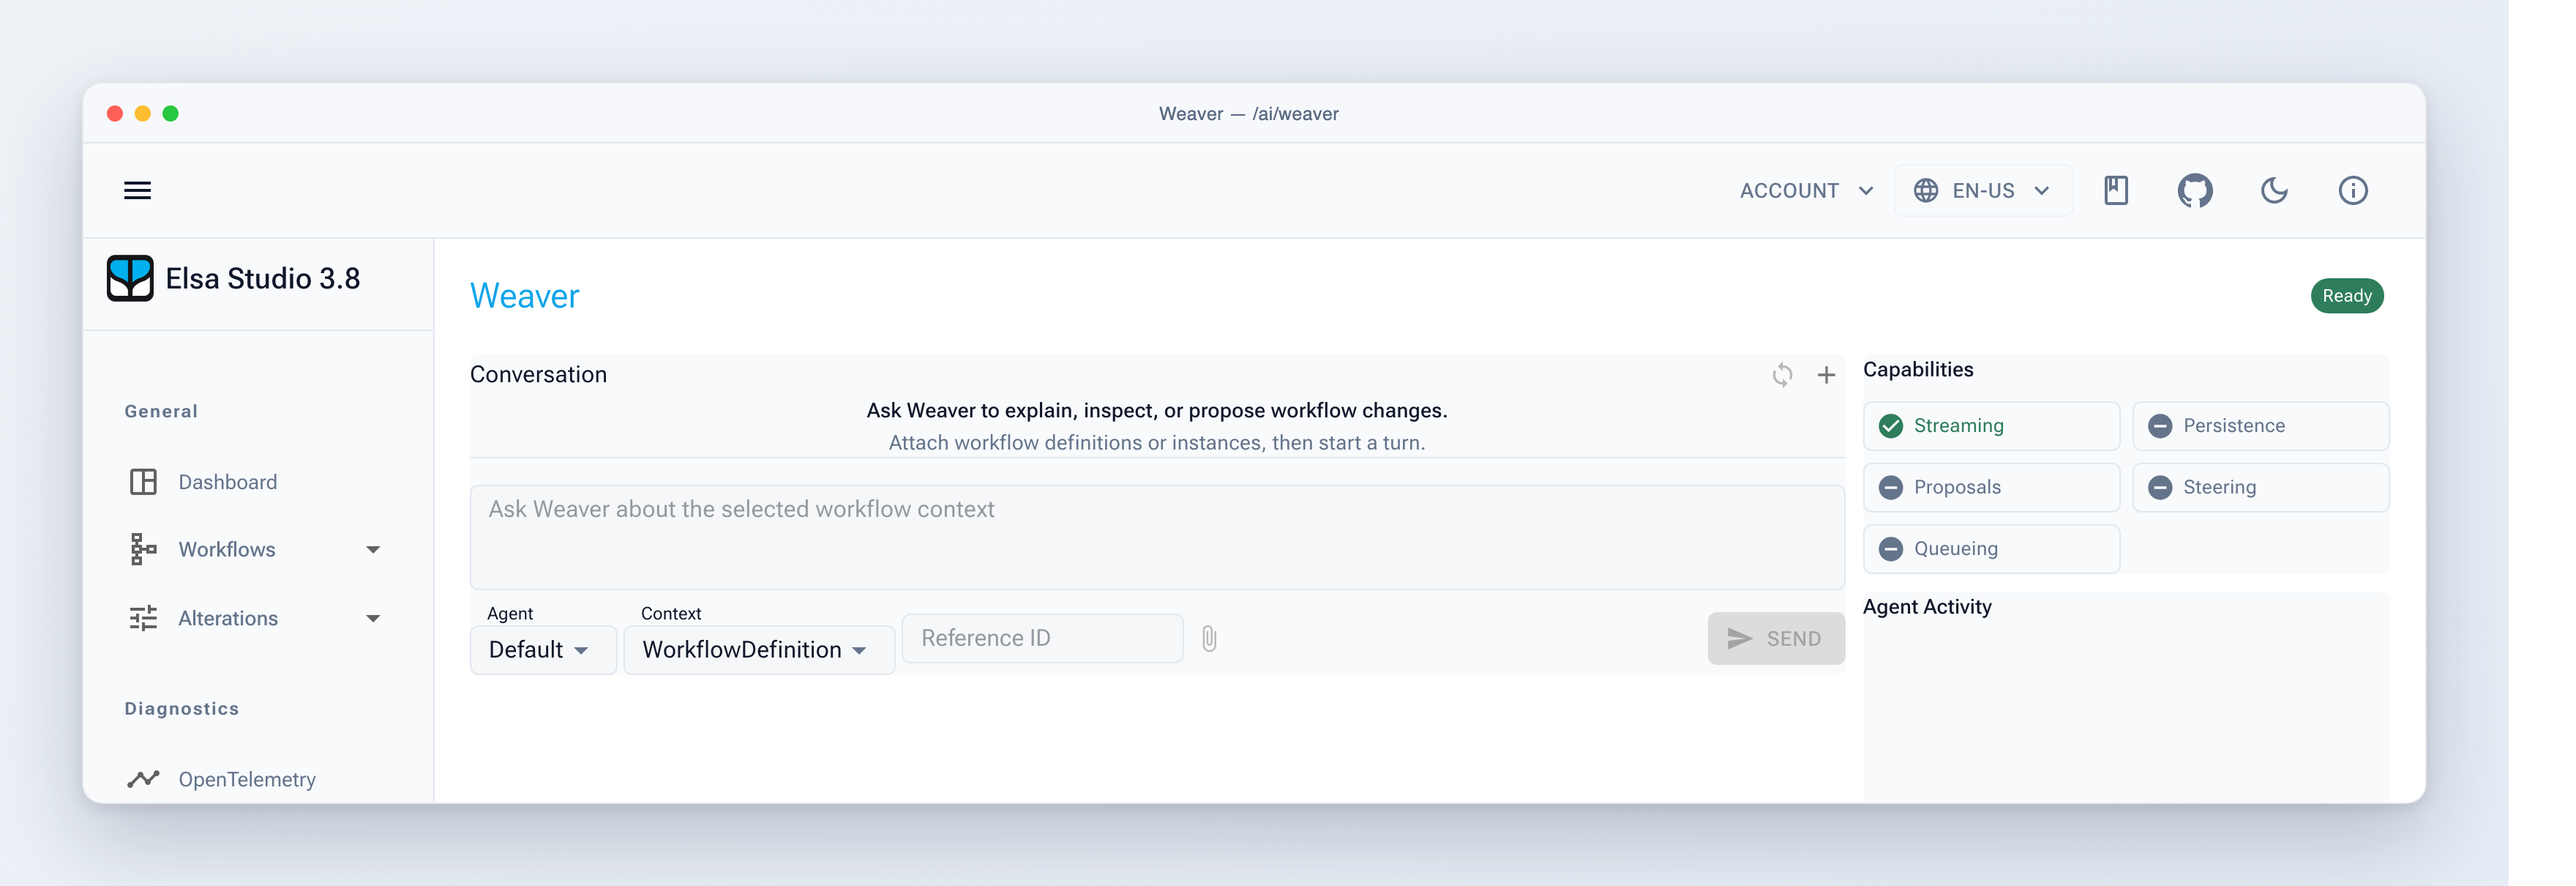Click the Queueing status icon
The height and width of the screenshot is (886, 2576).
1890,549
